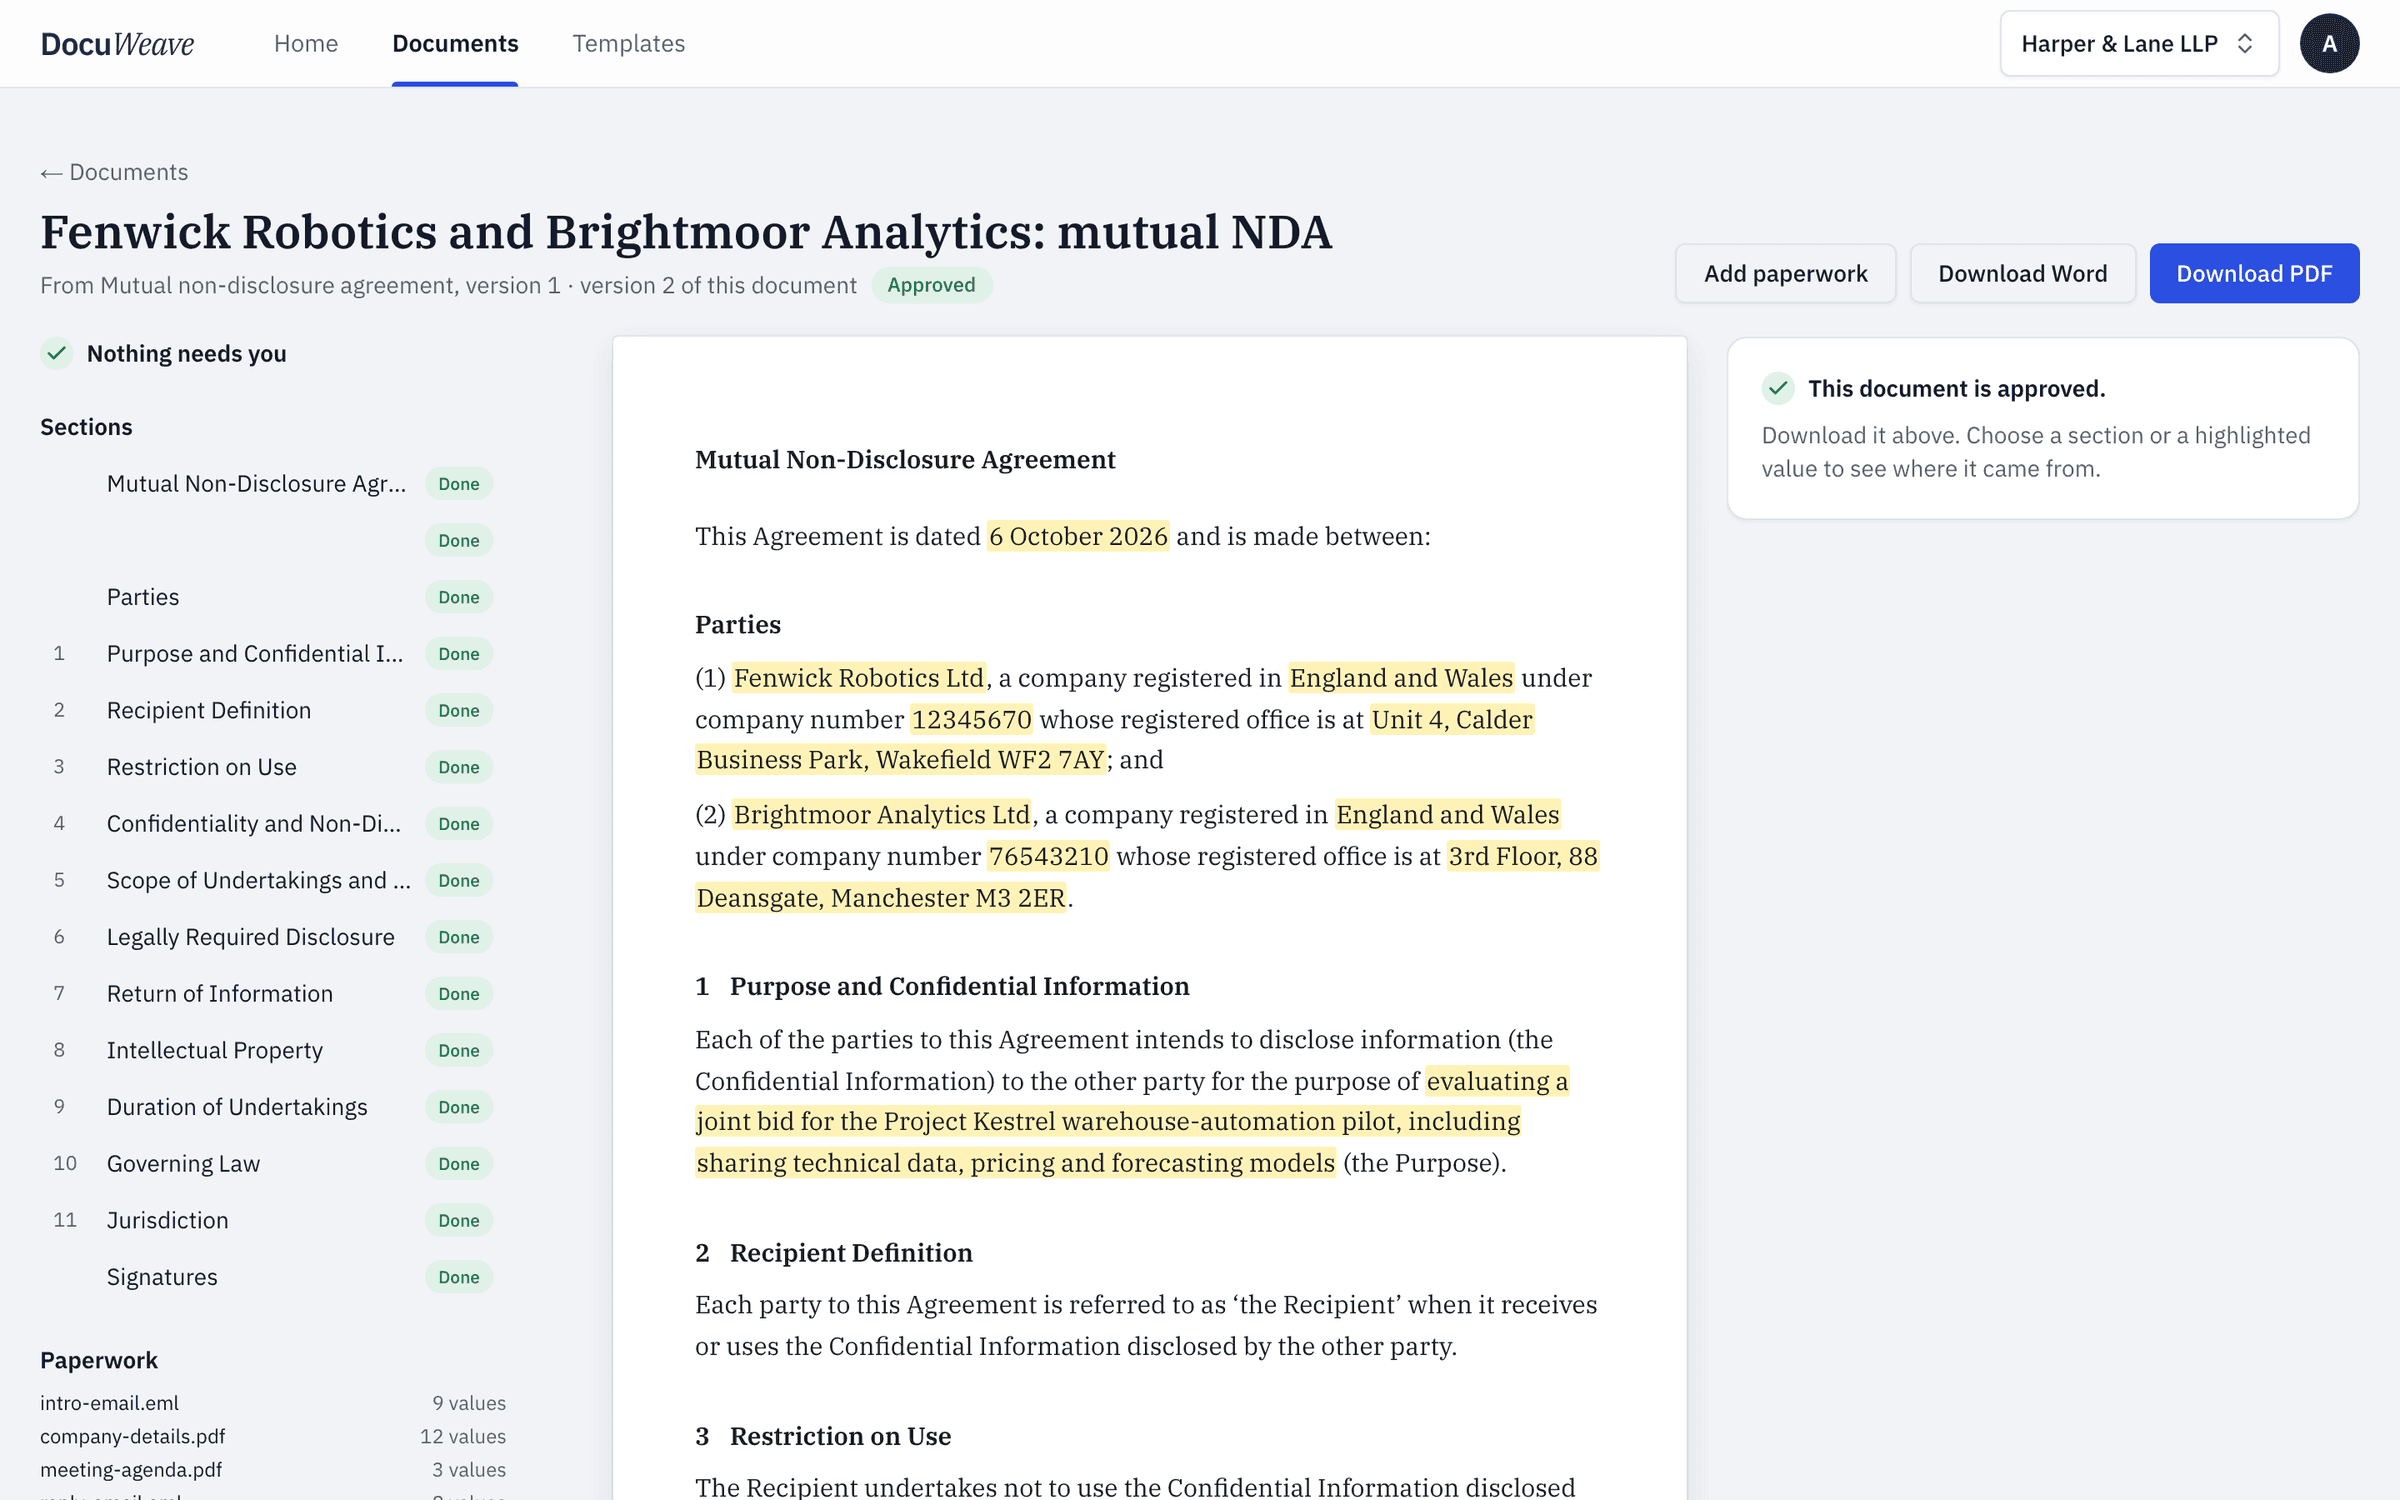The height and width of the screenshot is (1500, 2400).
Task: Click the 3 values count for meeting-agenda.pdf
Action: click(x=469, y=1469)
